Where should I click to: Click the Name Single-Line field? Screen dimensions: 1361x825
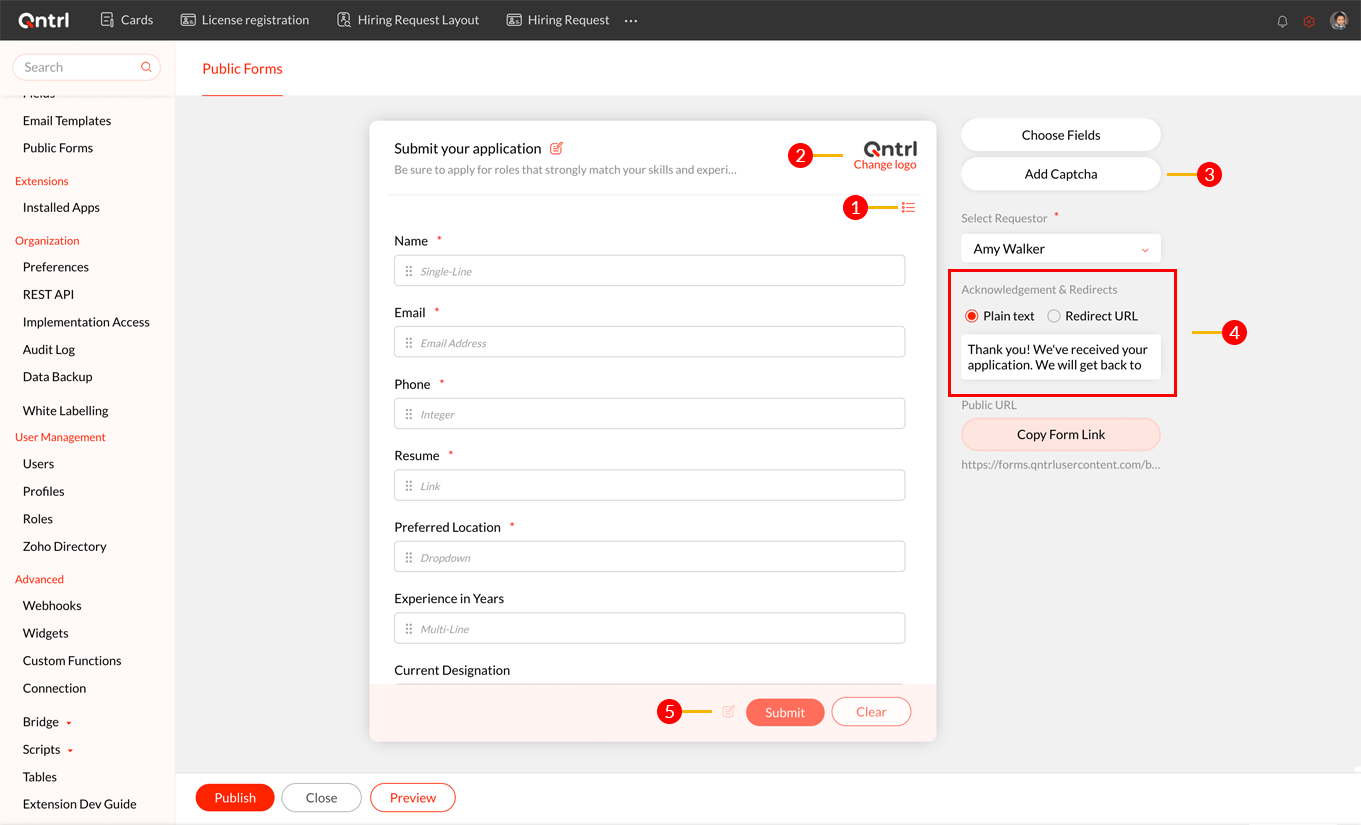coord(649,271)
